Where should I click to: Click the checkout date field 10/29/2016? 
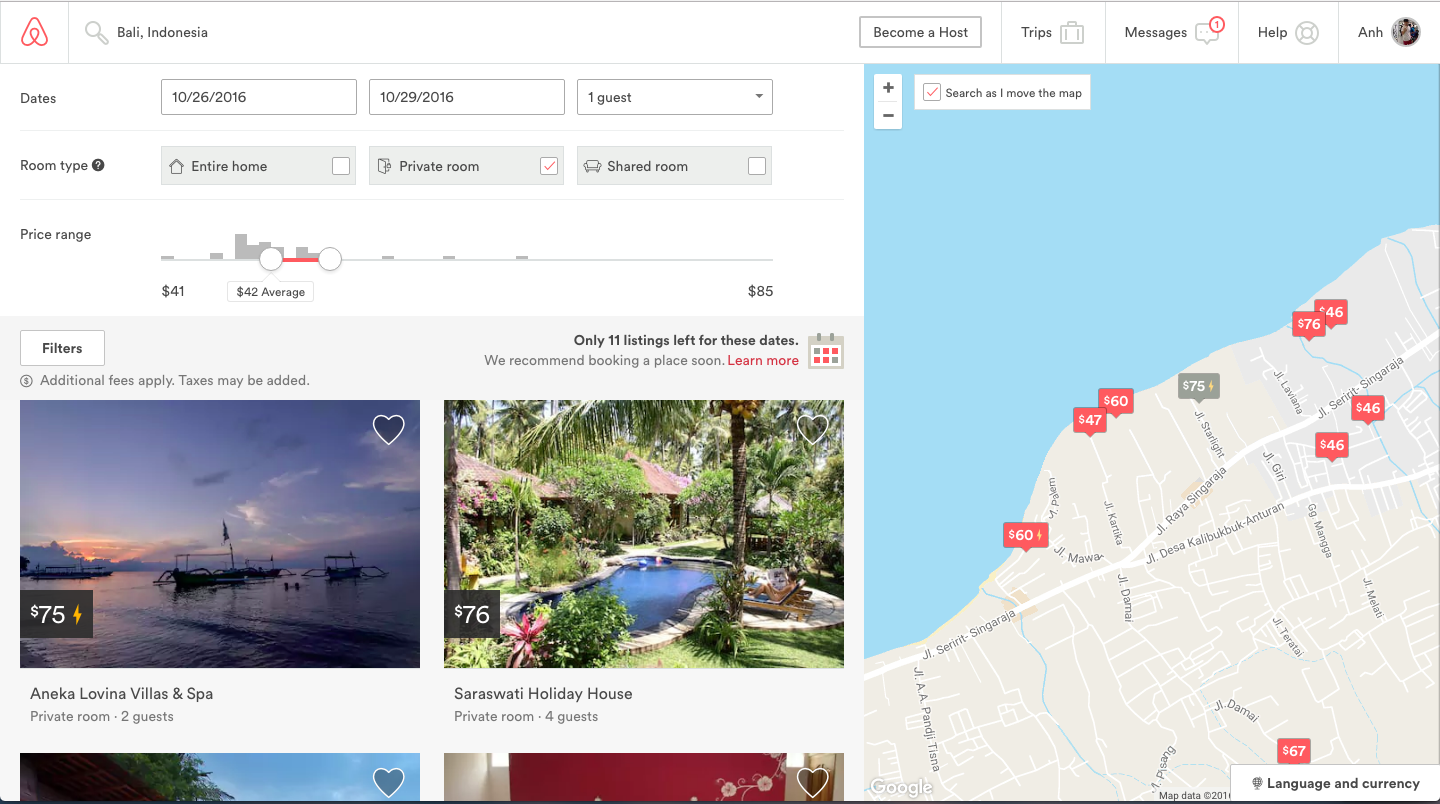click(x=467, y=97)
